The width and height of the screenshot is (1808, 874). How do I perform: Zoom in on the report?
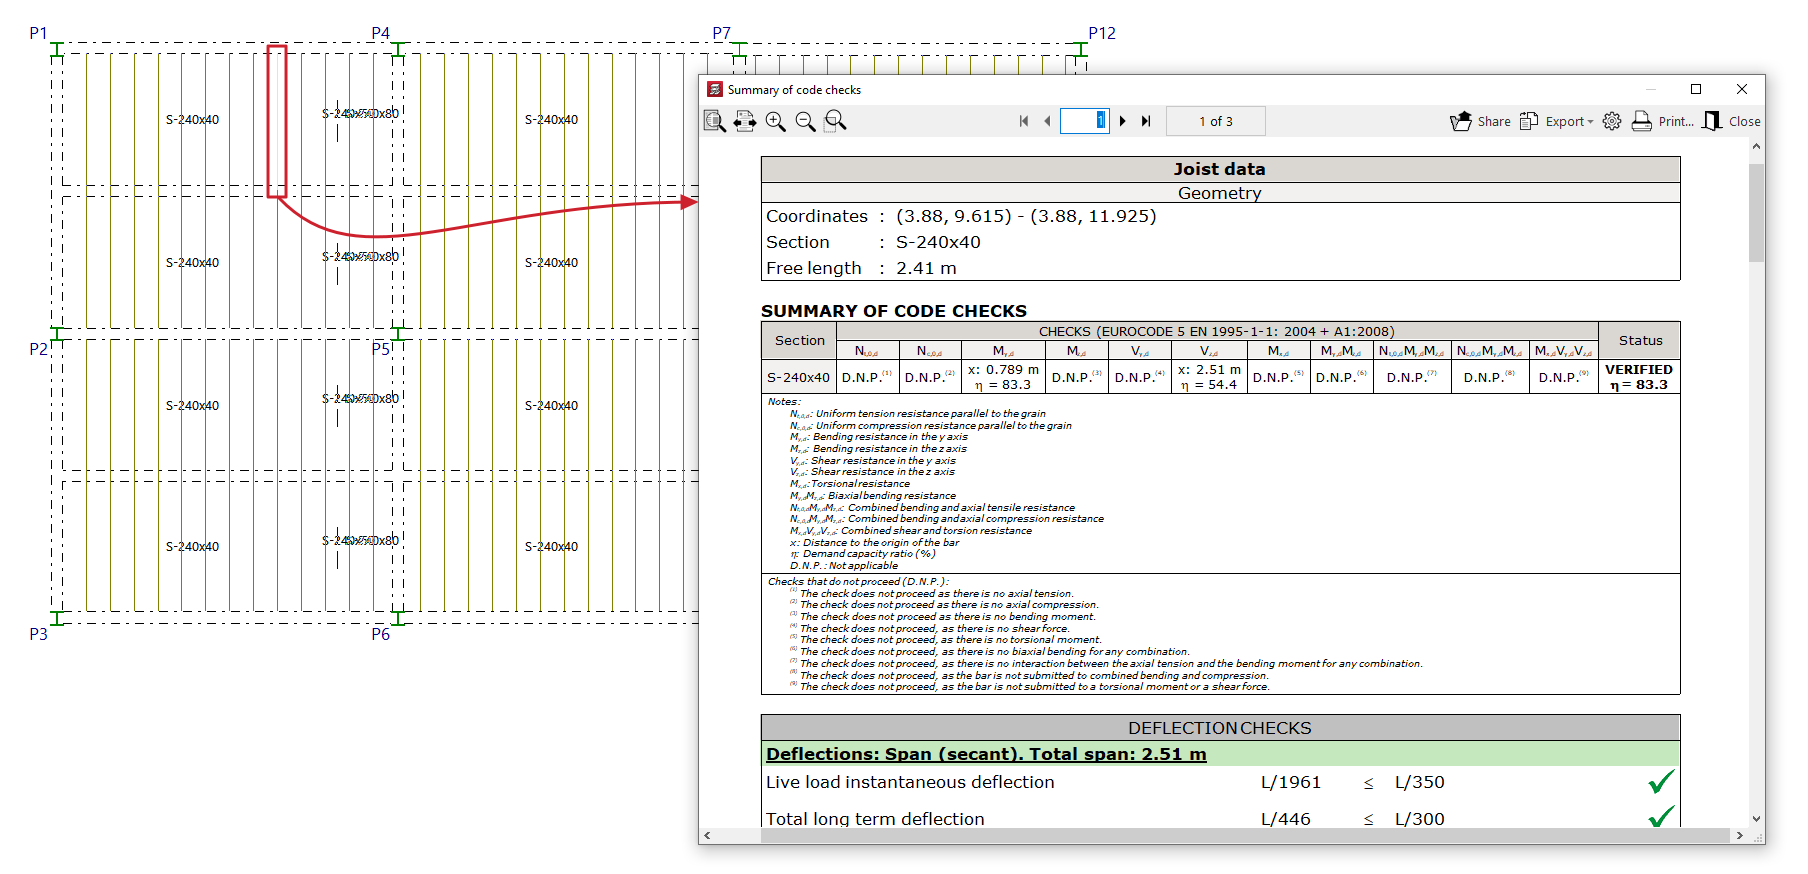coord(775,121)
